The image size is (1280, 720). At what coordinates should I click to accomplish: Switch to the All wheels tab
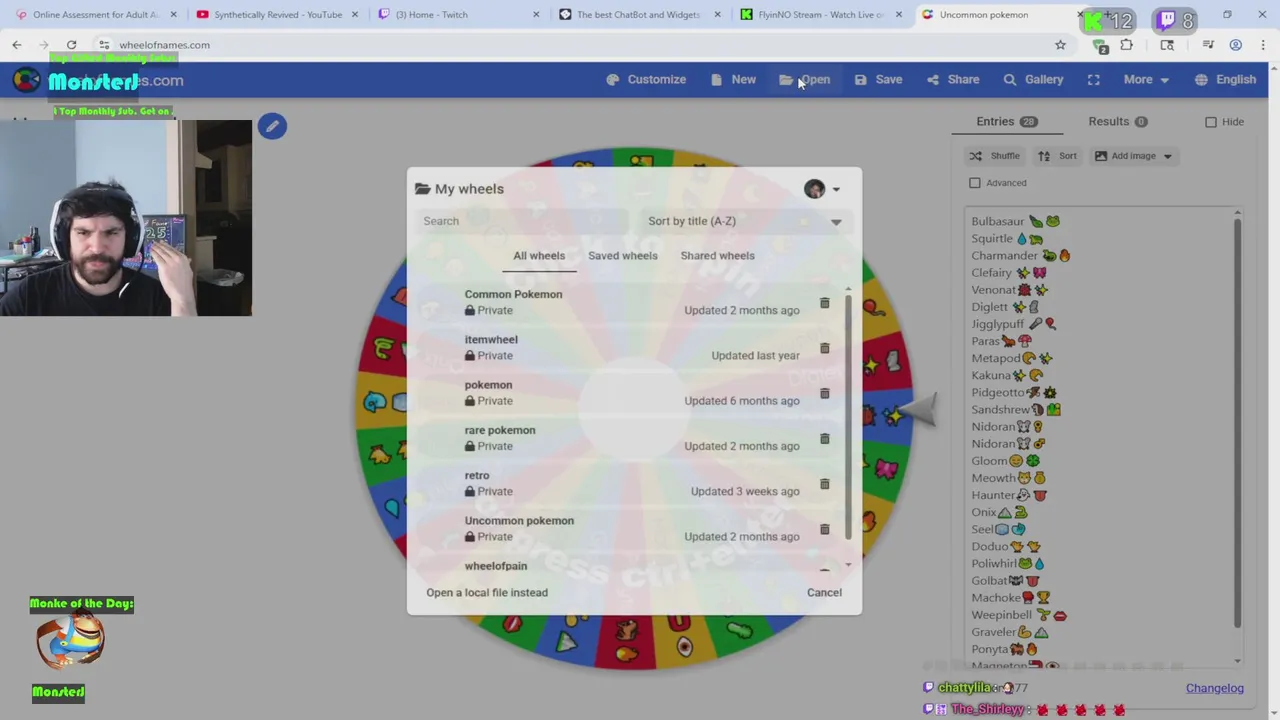pos(539,256)
